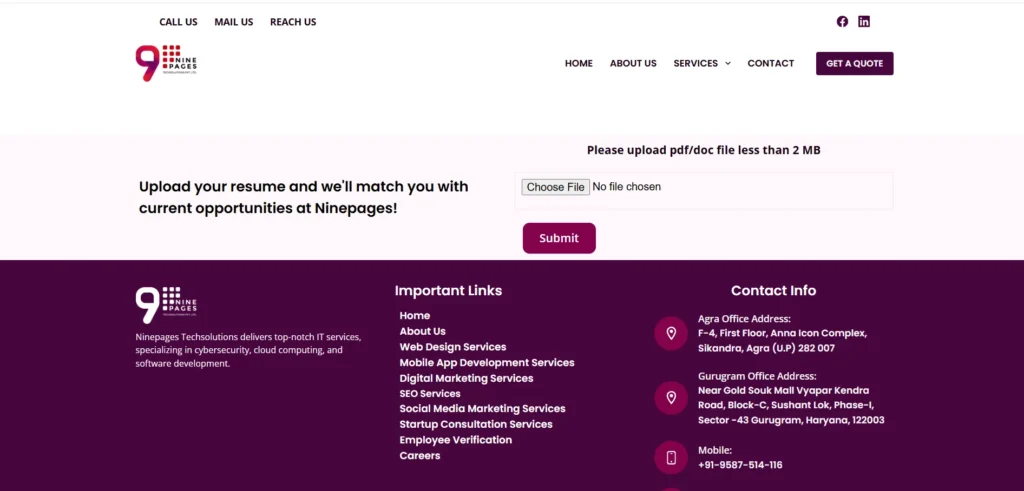Click Reach Us in the top bar
Image resolution: width=1024 pixels, height=491 pixels.
click(x=293, y=22)
